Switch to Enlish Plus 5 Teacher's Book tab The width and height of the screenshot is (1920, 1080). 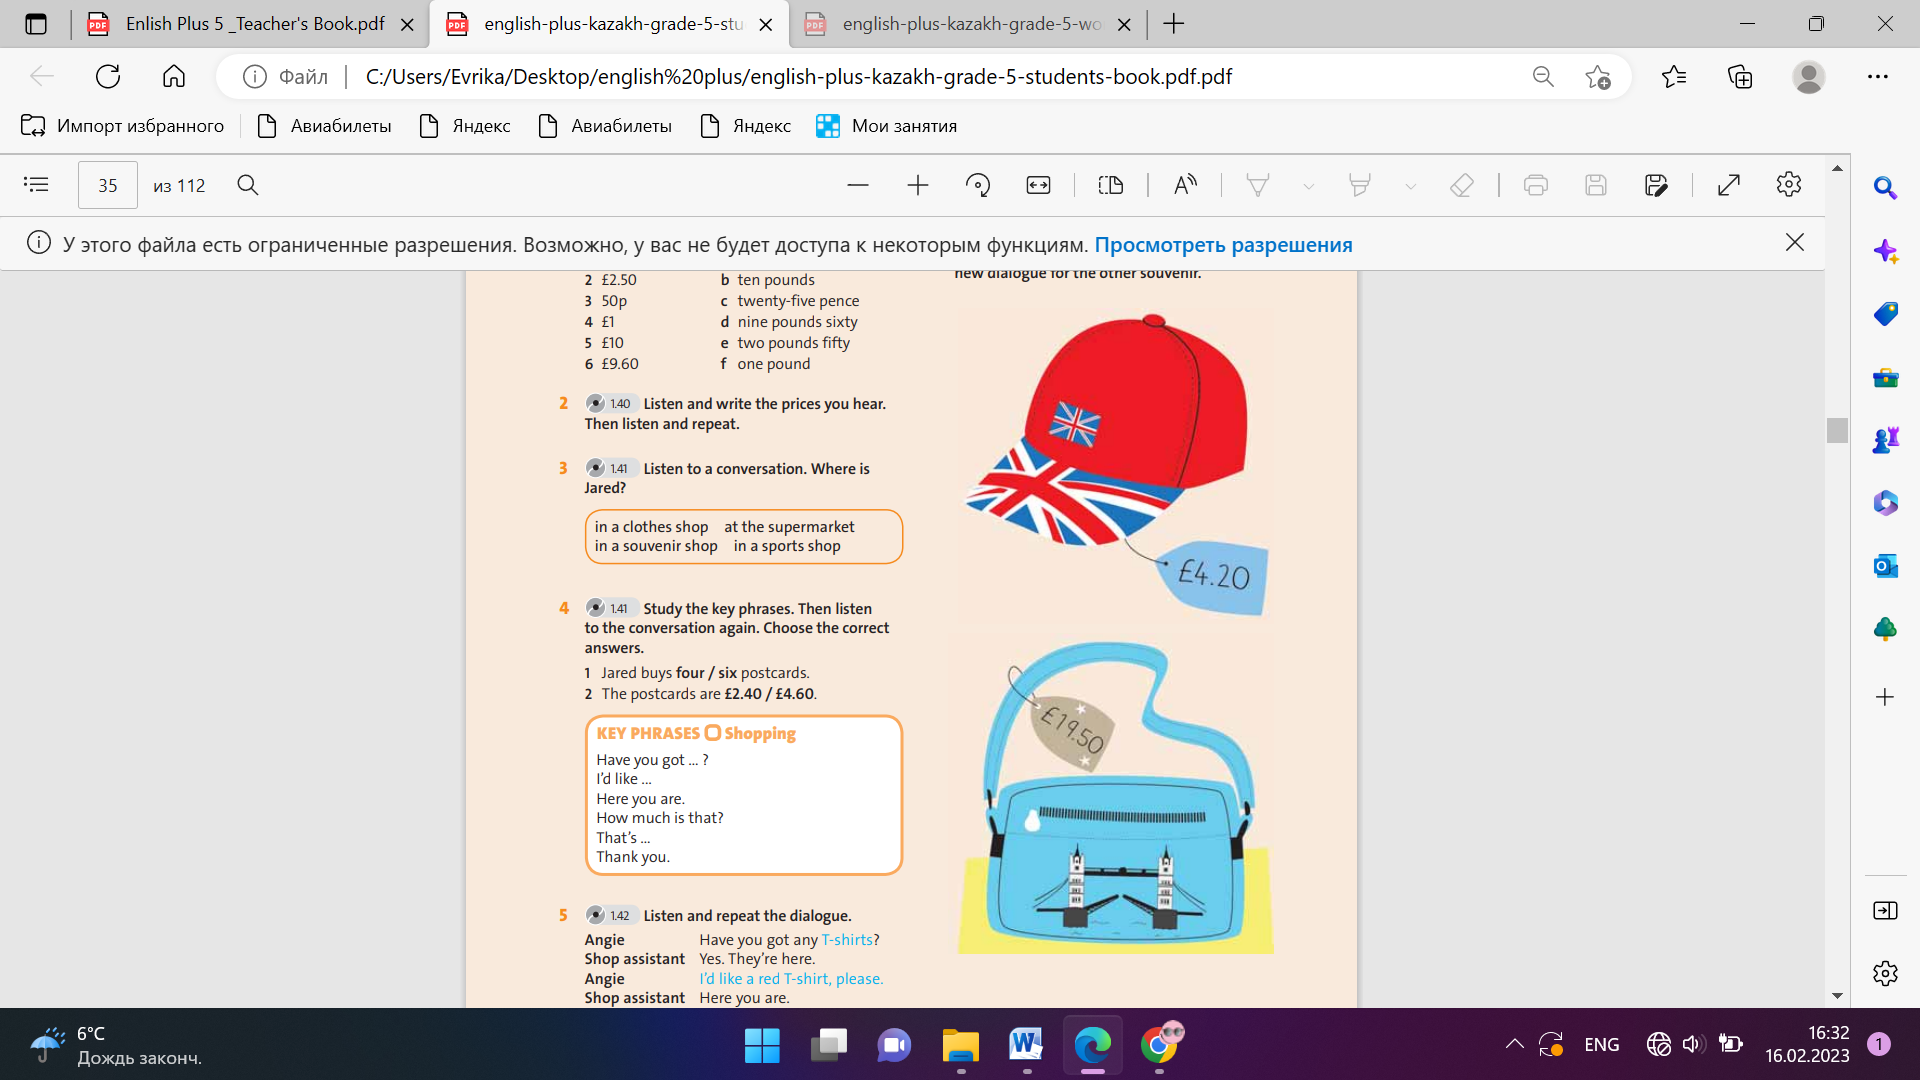point(254,24)
